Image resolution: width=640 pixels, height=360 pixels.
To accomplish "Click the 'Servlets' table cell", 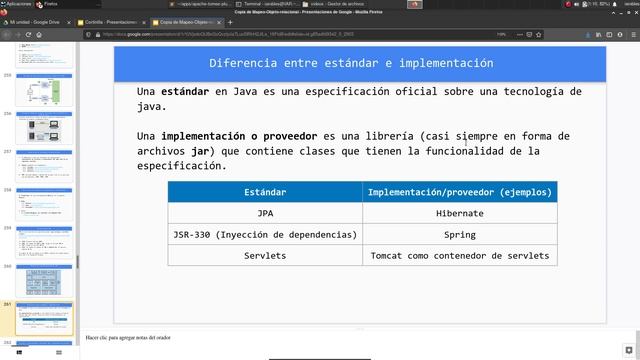I will [265, 256].
